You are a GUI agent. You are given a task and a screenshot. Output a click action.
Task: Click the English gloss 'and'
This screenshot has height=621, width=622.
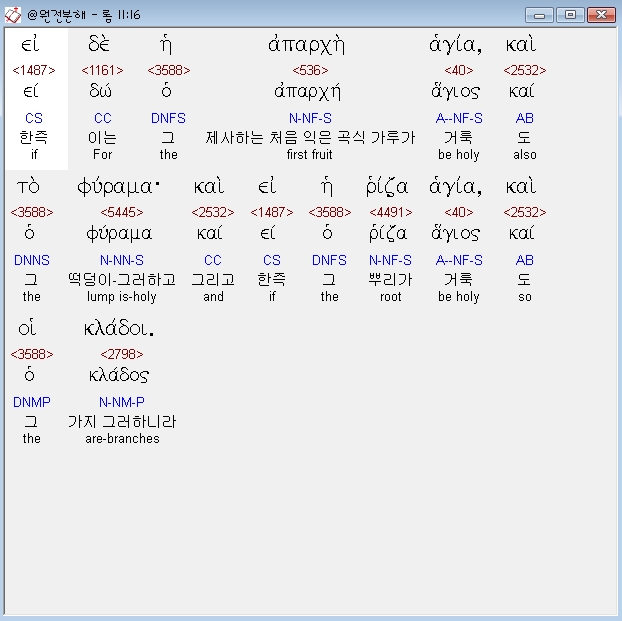[x=213, y=297]
